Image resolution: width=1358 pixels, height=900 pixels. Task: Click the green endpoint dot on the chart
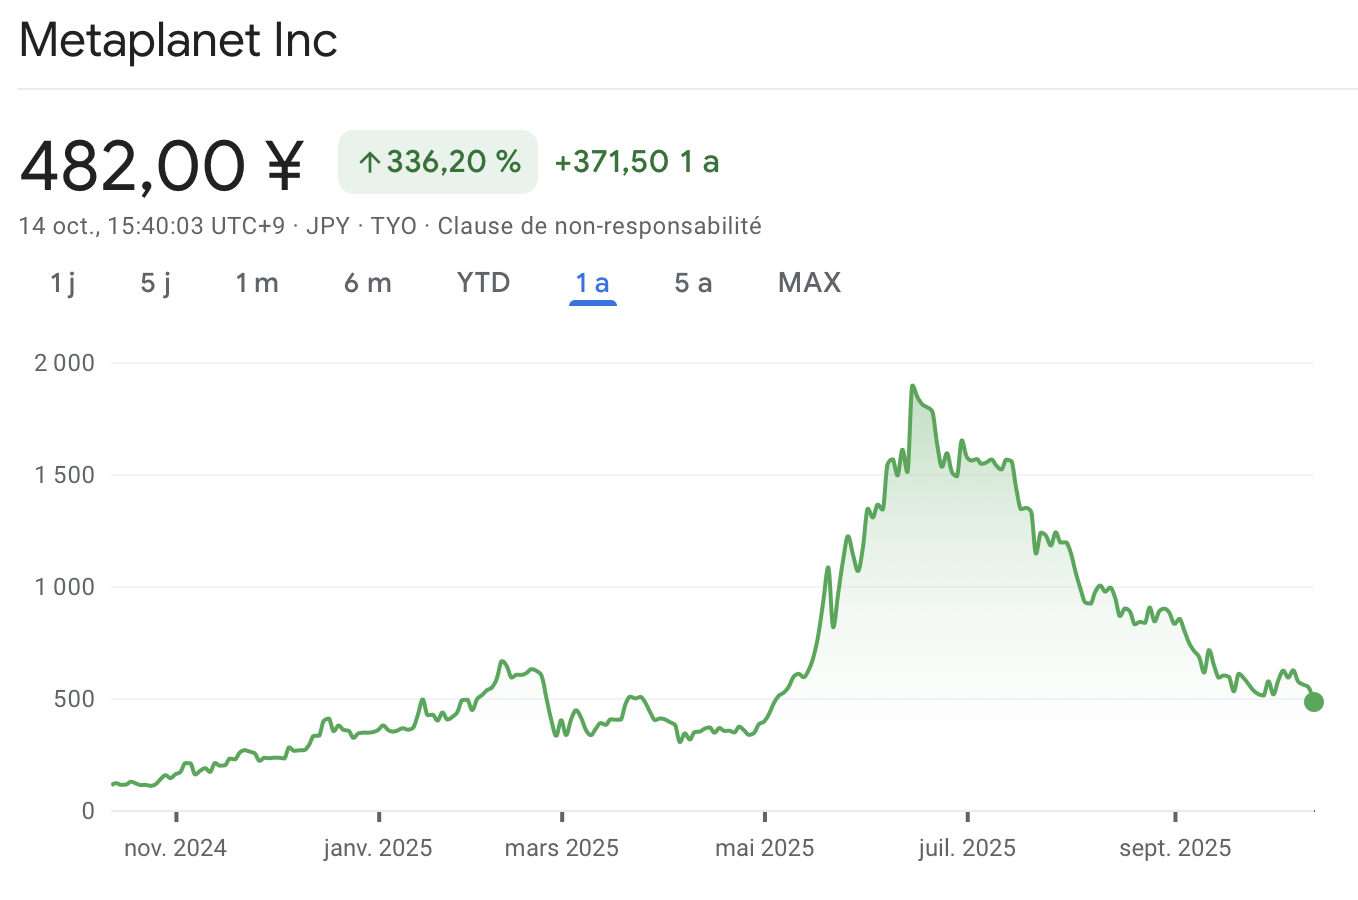pos(1314,702)
